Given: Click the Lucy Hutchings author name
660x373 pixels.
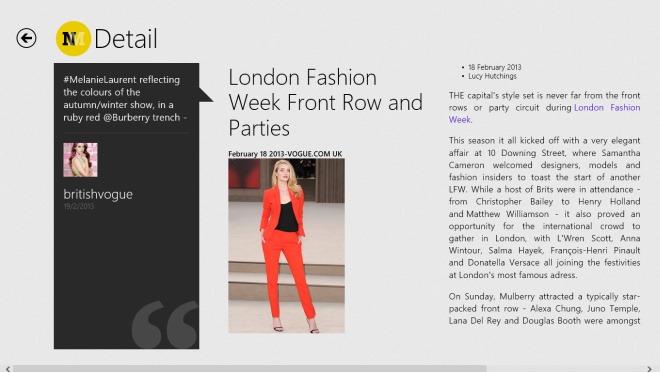Looking at the screenshot, I should coord(492,76).
